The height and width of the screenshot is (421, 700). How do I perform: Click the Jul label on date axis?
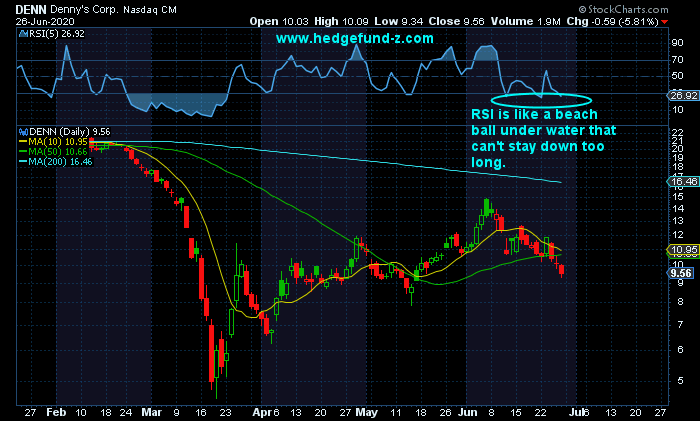click(578, 412)
